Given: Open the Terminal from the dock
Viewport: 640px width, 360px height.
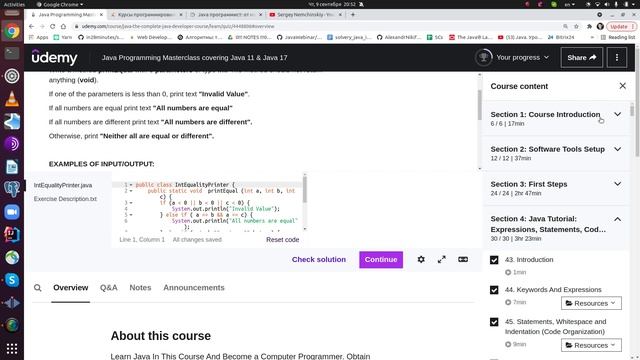Looking at the screenshot, I should click(12, 53).
